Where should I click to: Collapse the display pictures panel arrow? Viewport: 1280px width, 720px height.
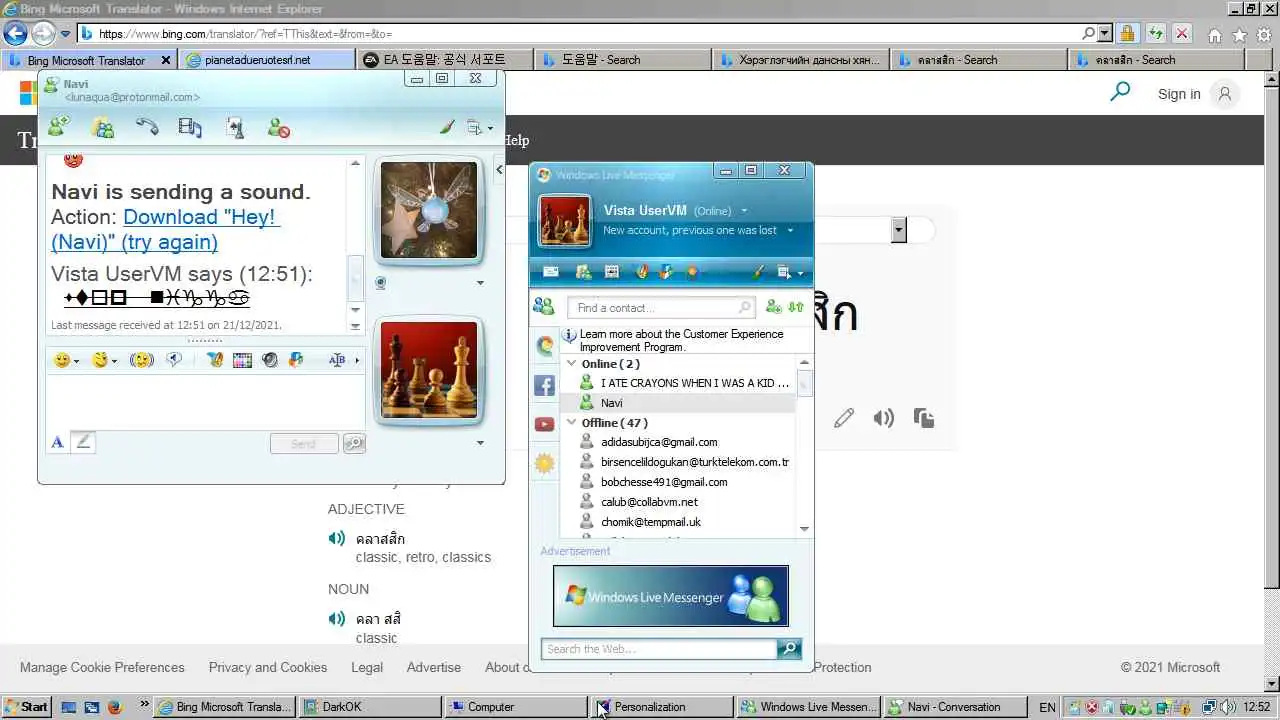point(499,170)
